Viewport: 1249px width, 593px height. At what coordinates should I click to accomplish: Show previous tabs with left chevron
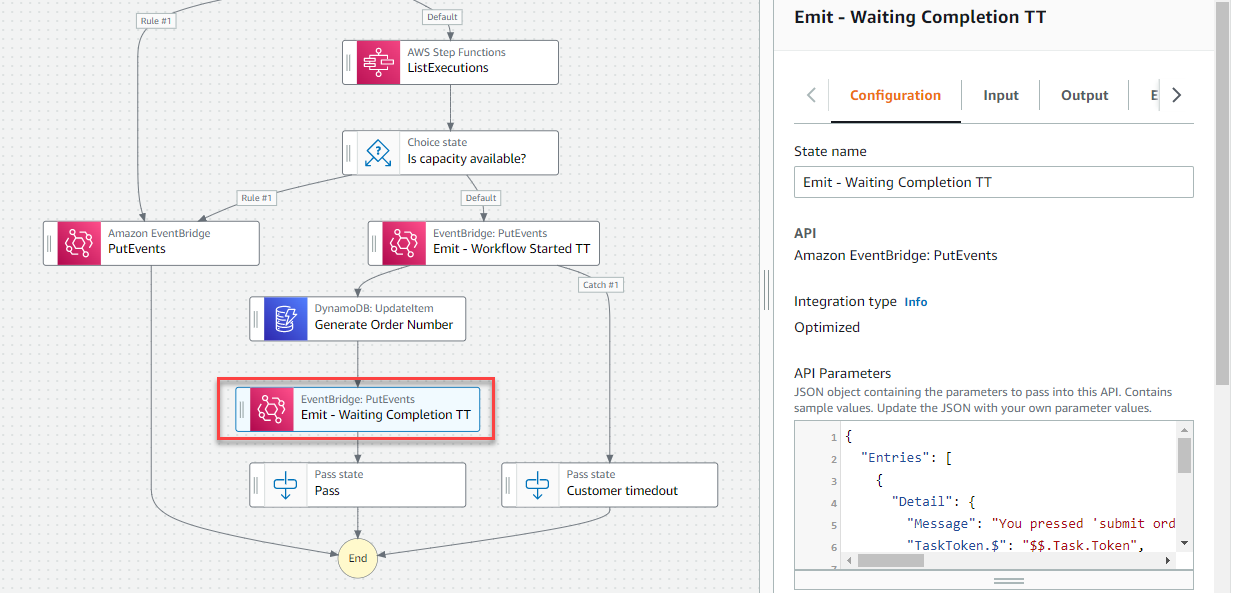tap(811, 95)
